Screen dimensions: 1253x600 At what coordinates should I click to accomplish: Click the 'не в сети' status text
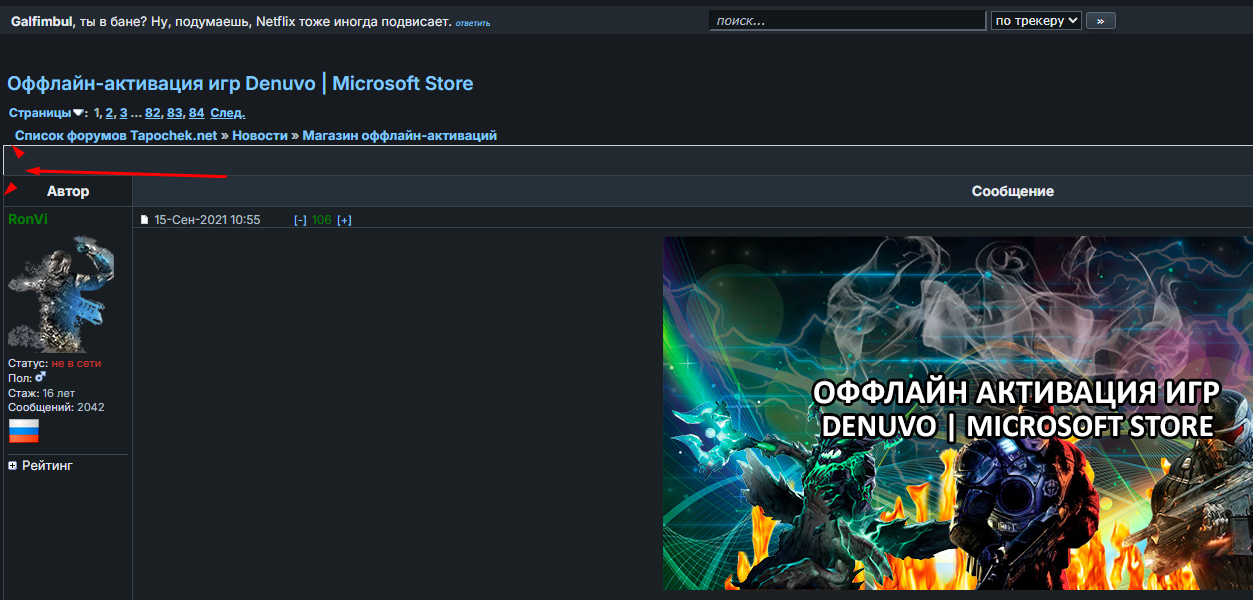pyautogui.click(x=76, y=364)
